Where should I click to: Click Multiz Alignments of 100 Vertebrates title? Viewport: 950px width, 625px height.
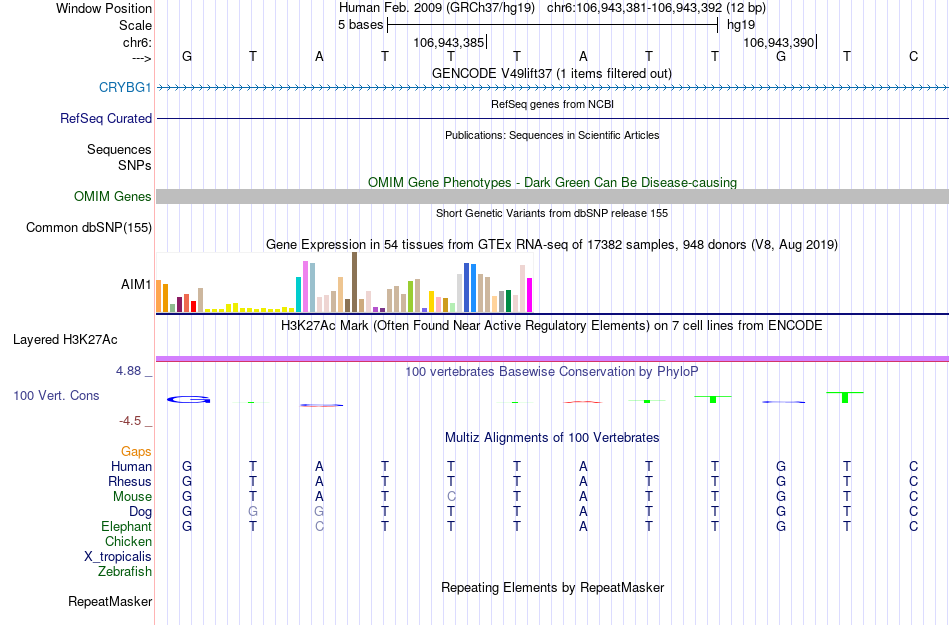[552, 437]
